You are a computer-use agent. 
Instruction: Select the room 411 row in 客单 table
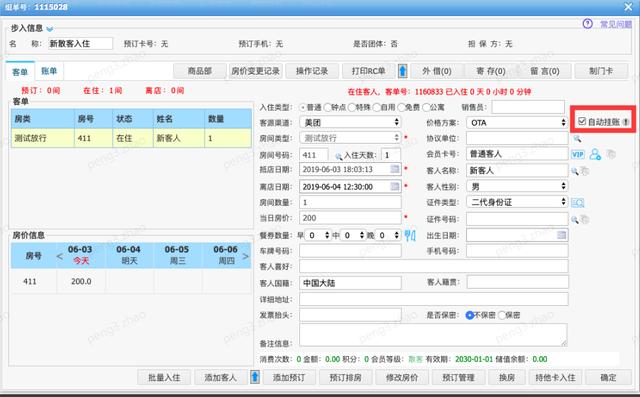(131, 138)
